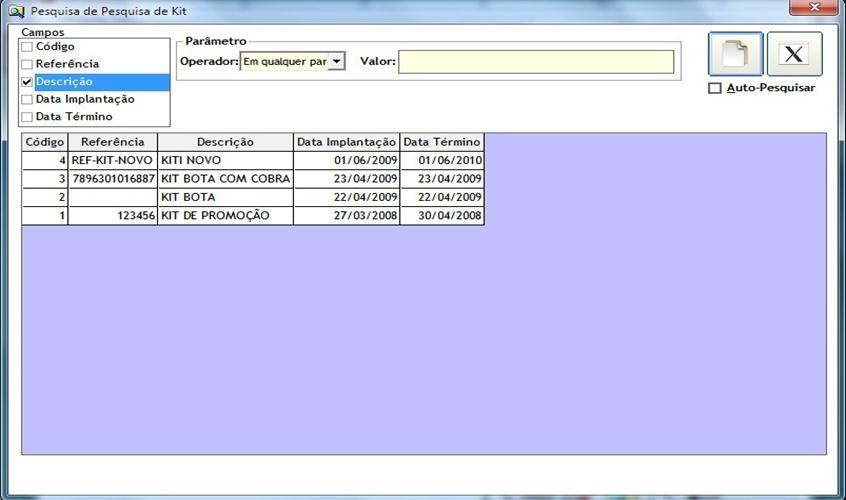This screenshot has width=846, height=500.
Task: Click the 7896301016887 reference cell
Action: click(x=113, y=179)
